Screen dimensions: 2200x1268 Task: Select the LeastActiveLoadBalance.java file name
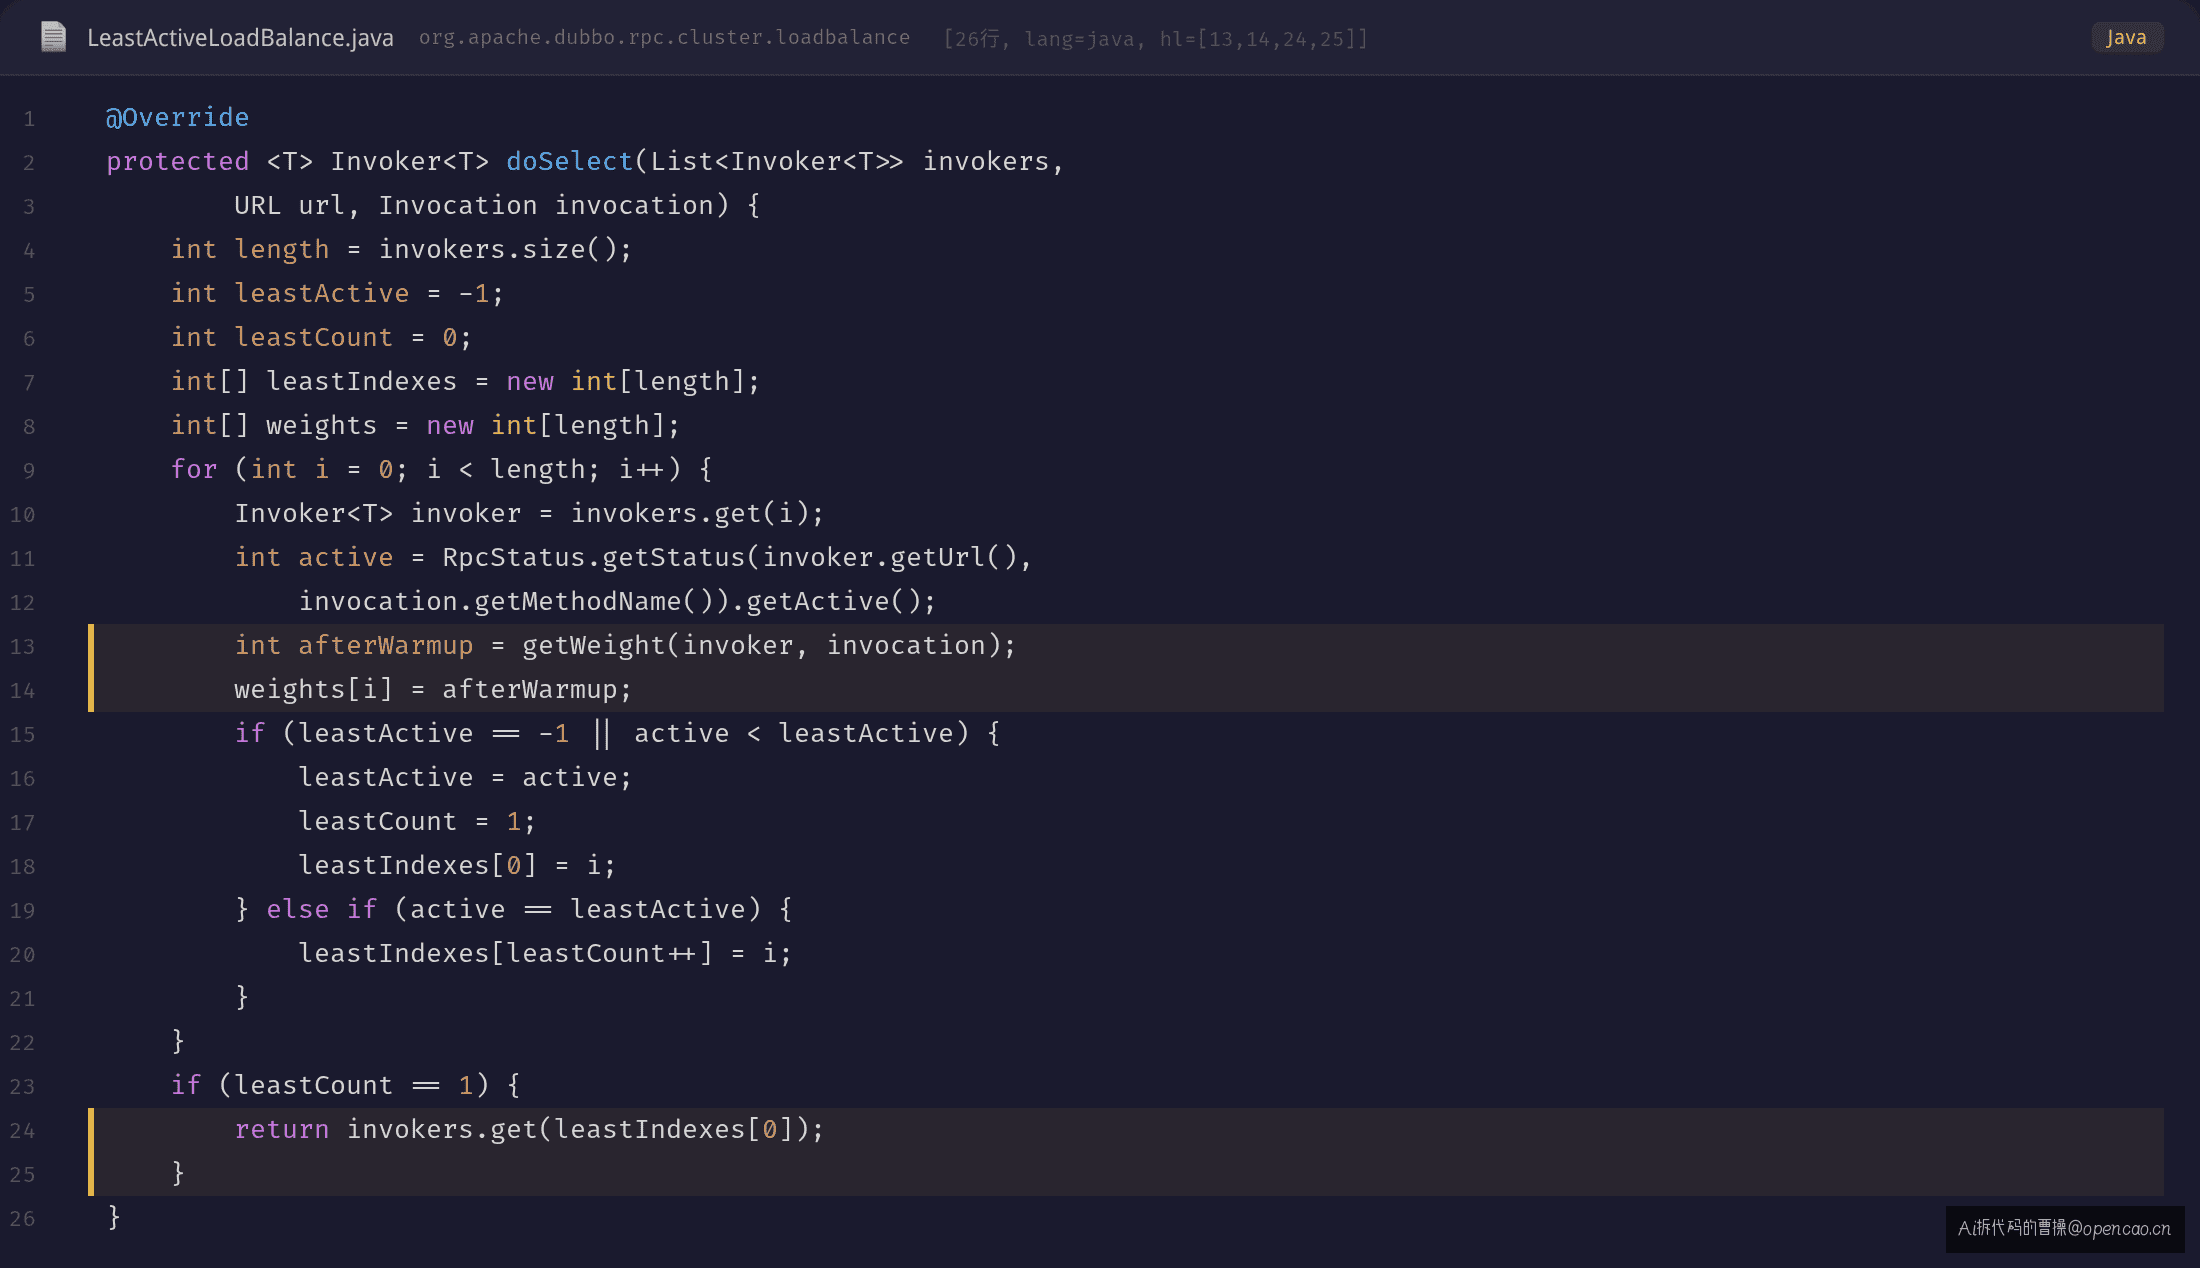click(x=240, y=38)
